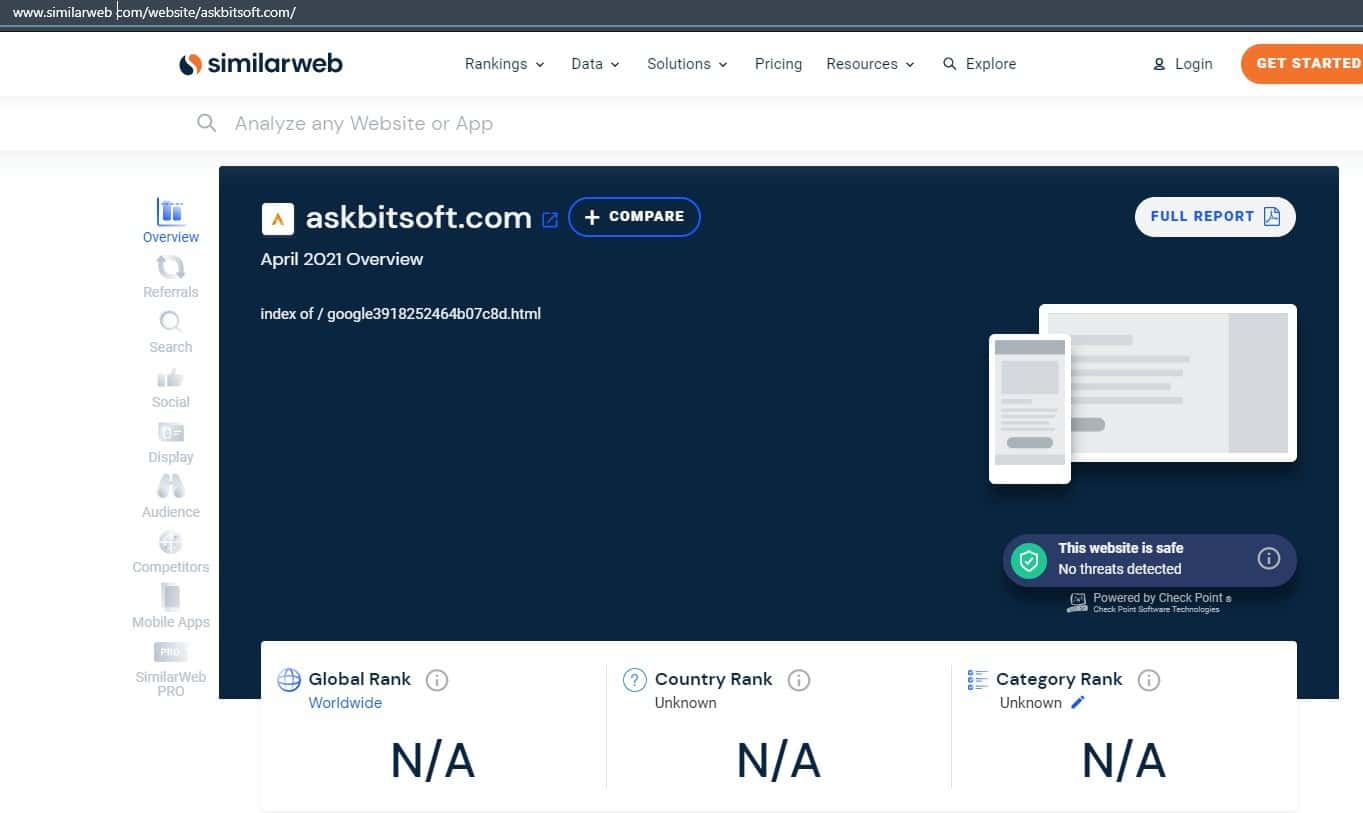Image resolution: width=1363 pixels, height=813 pixels.
Task: Go to the Search sidebar section
Action: [171, 332]
